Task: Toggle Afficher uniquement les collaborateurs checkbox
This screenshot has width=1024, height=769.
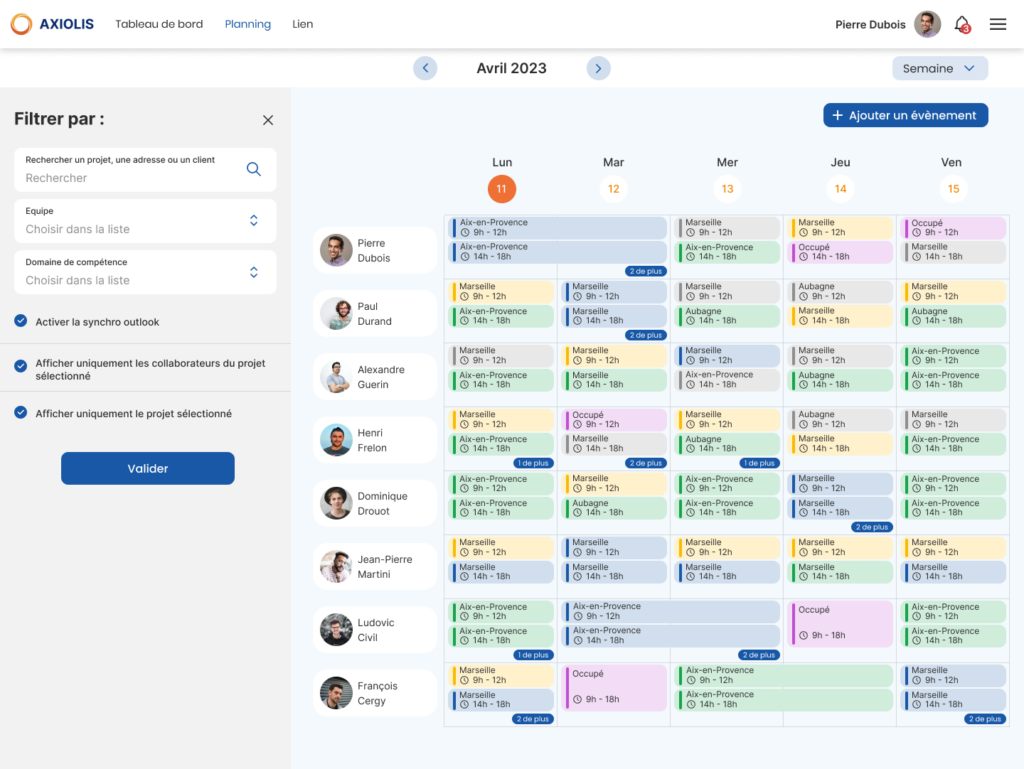Action: pyautogui.click(x=21, y=366)
